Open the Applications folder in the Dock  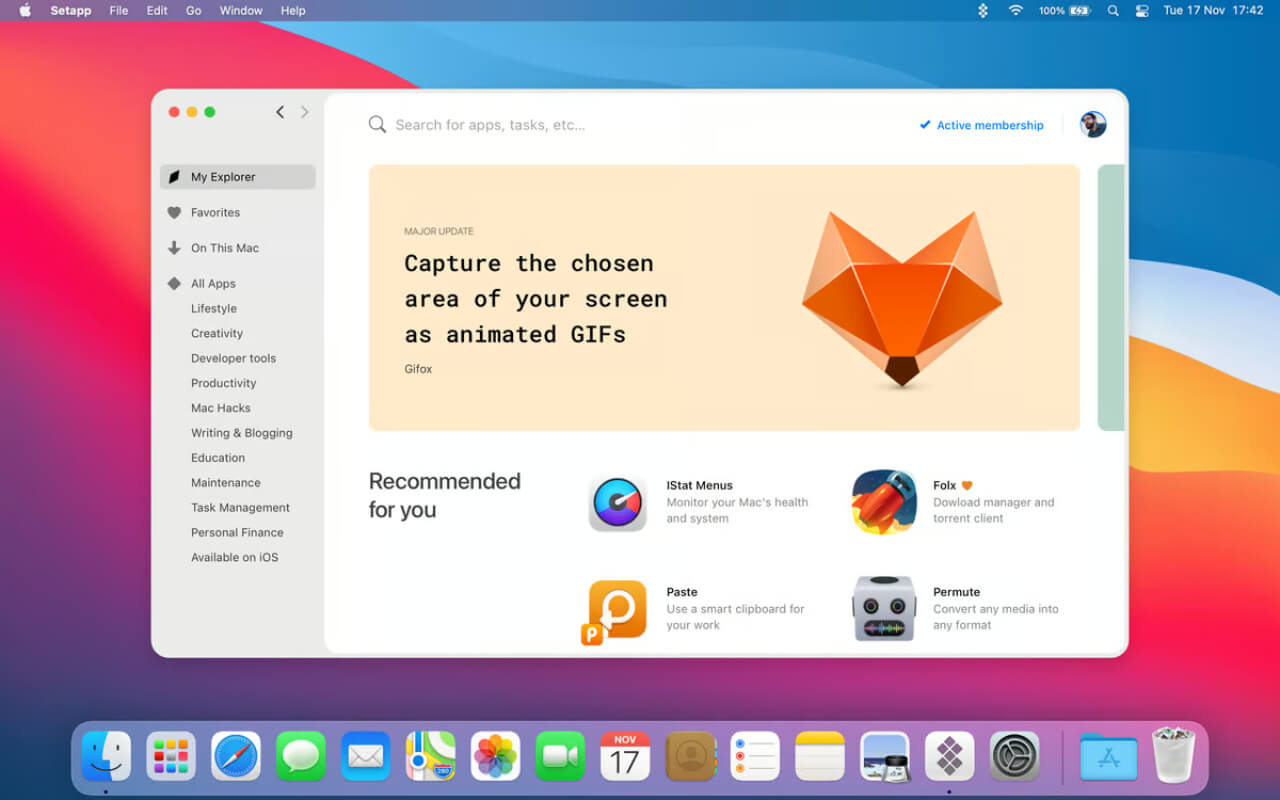click(x=1108, y=756)
